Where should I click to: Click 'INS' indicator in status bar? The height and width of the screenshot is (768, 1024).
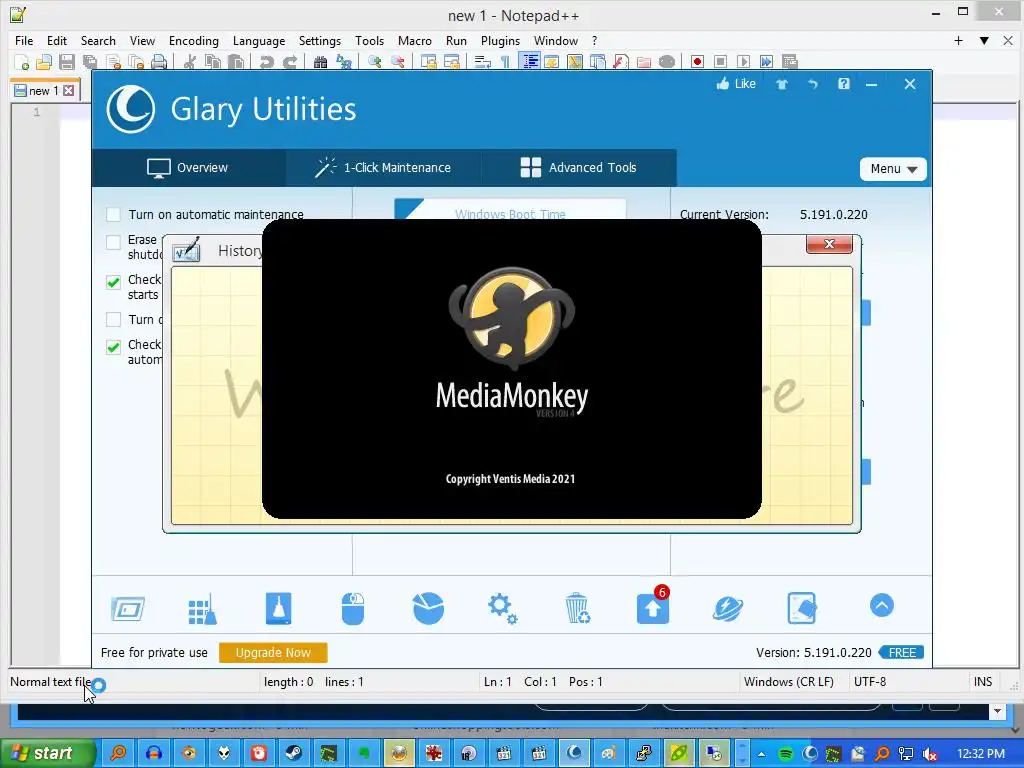pos(983,682)
